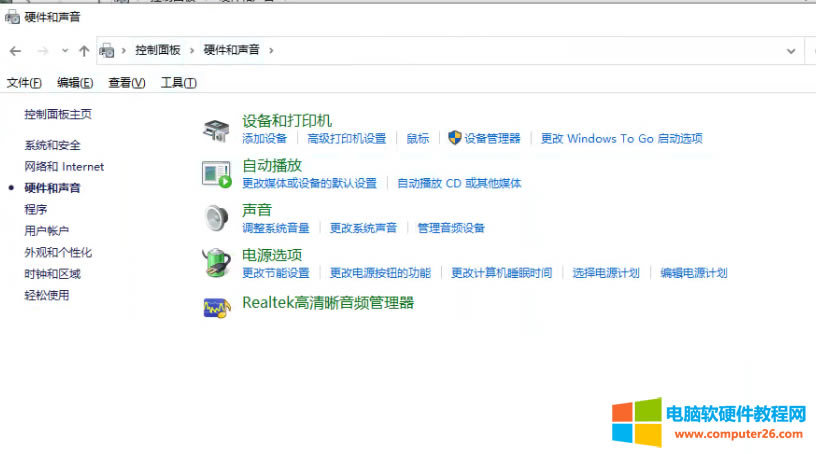
Task: Open recent locations dropdown arrow
Action: pos(65,51)
